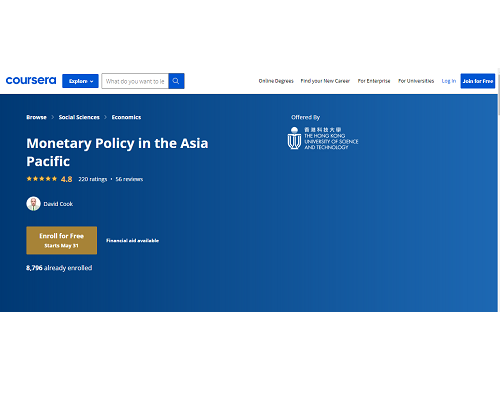The width and height of the screenshot is (500, 400).
Task: Click Log In
Action: click(449, 81)
